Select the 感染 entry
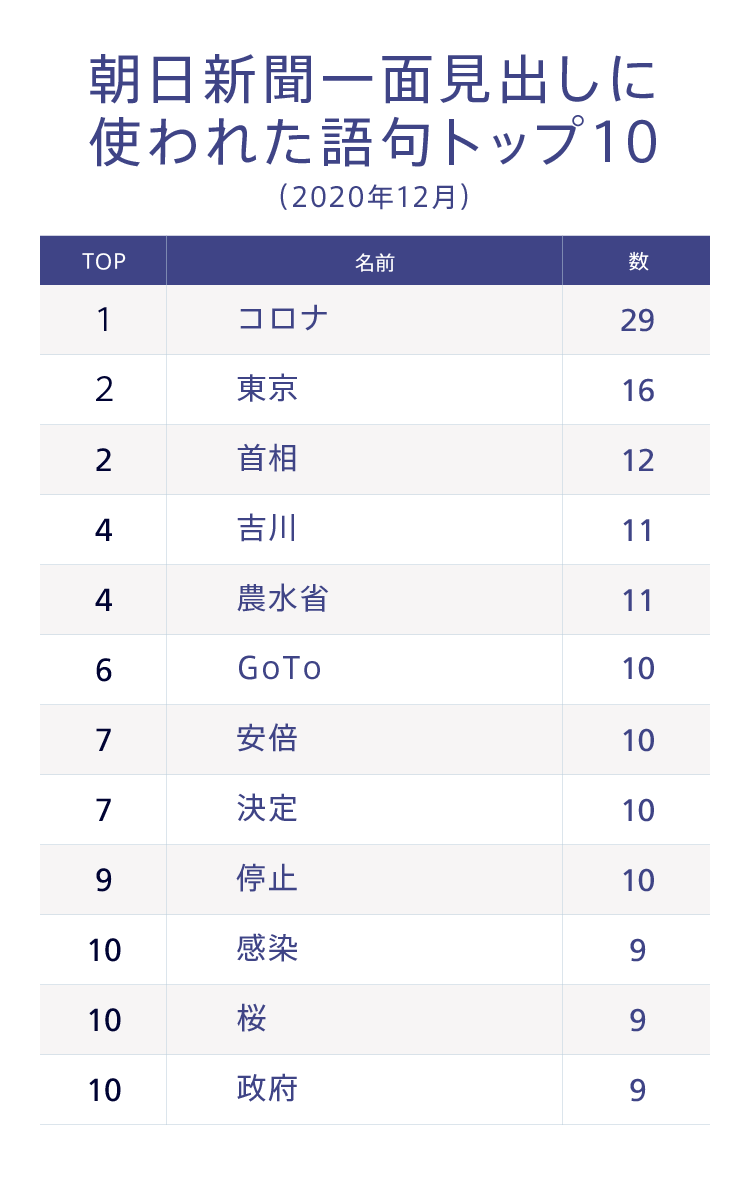 tap(267, 949)
